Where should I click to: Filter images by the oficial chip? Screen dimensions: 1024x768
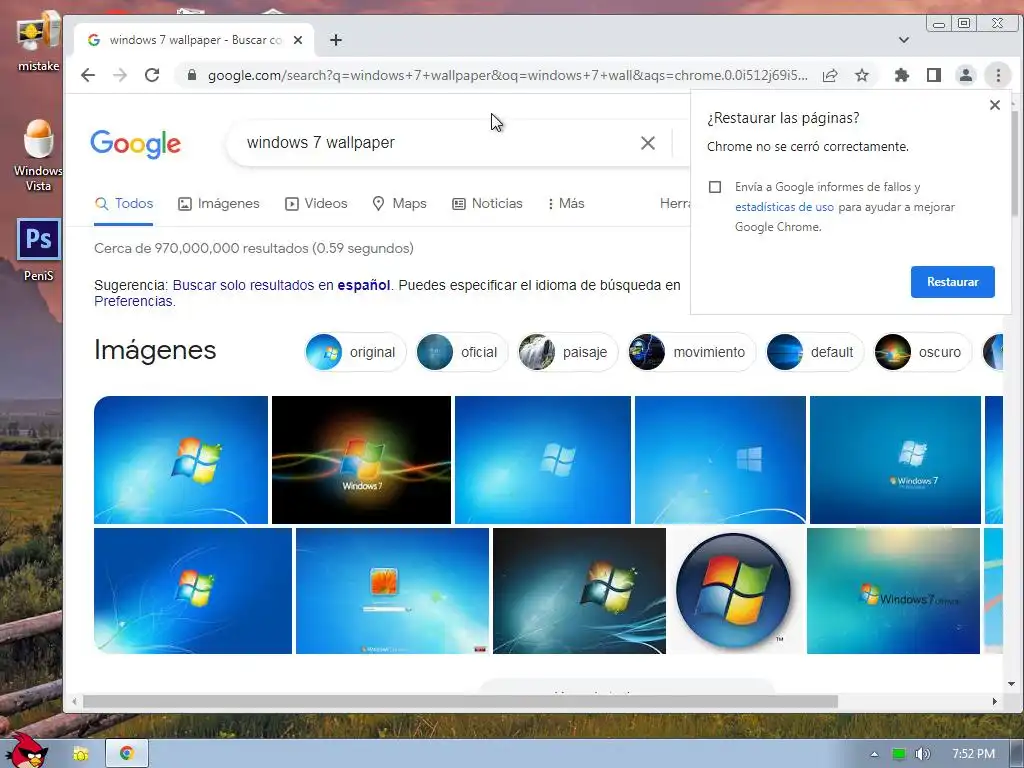pos(462,352)
